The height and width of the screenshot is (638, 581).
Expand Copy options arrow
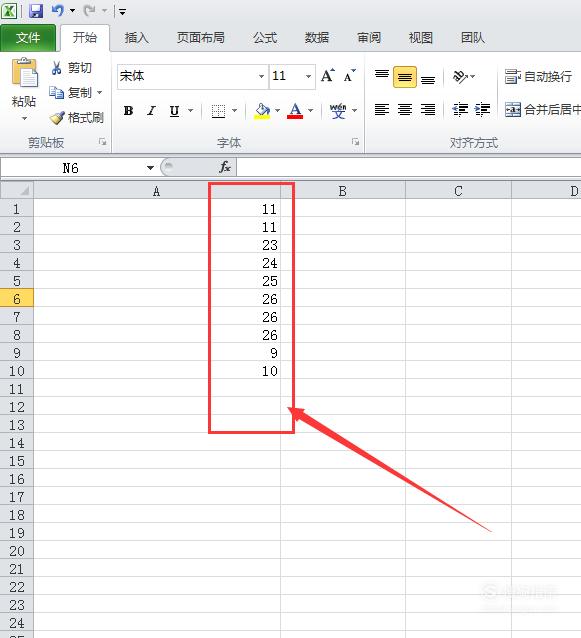pos(100,93)
